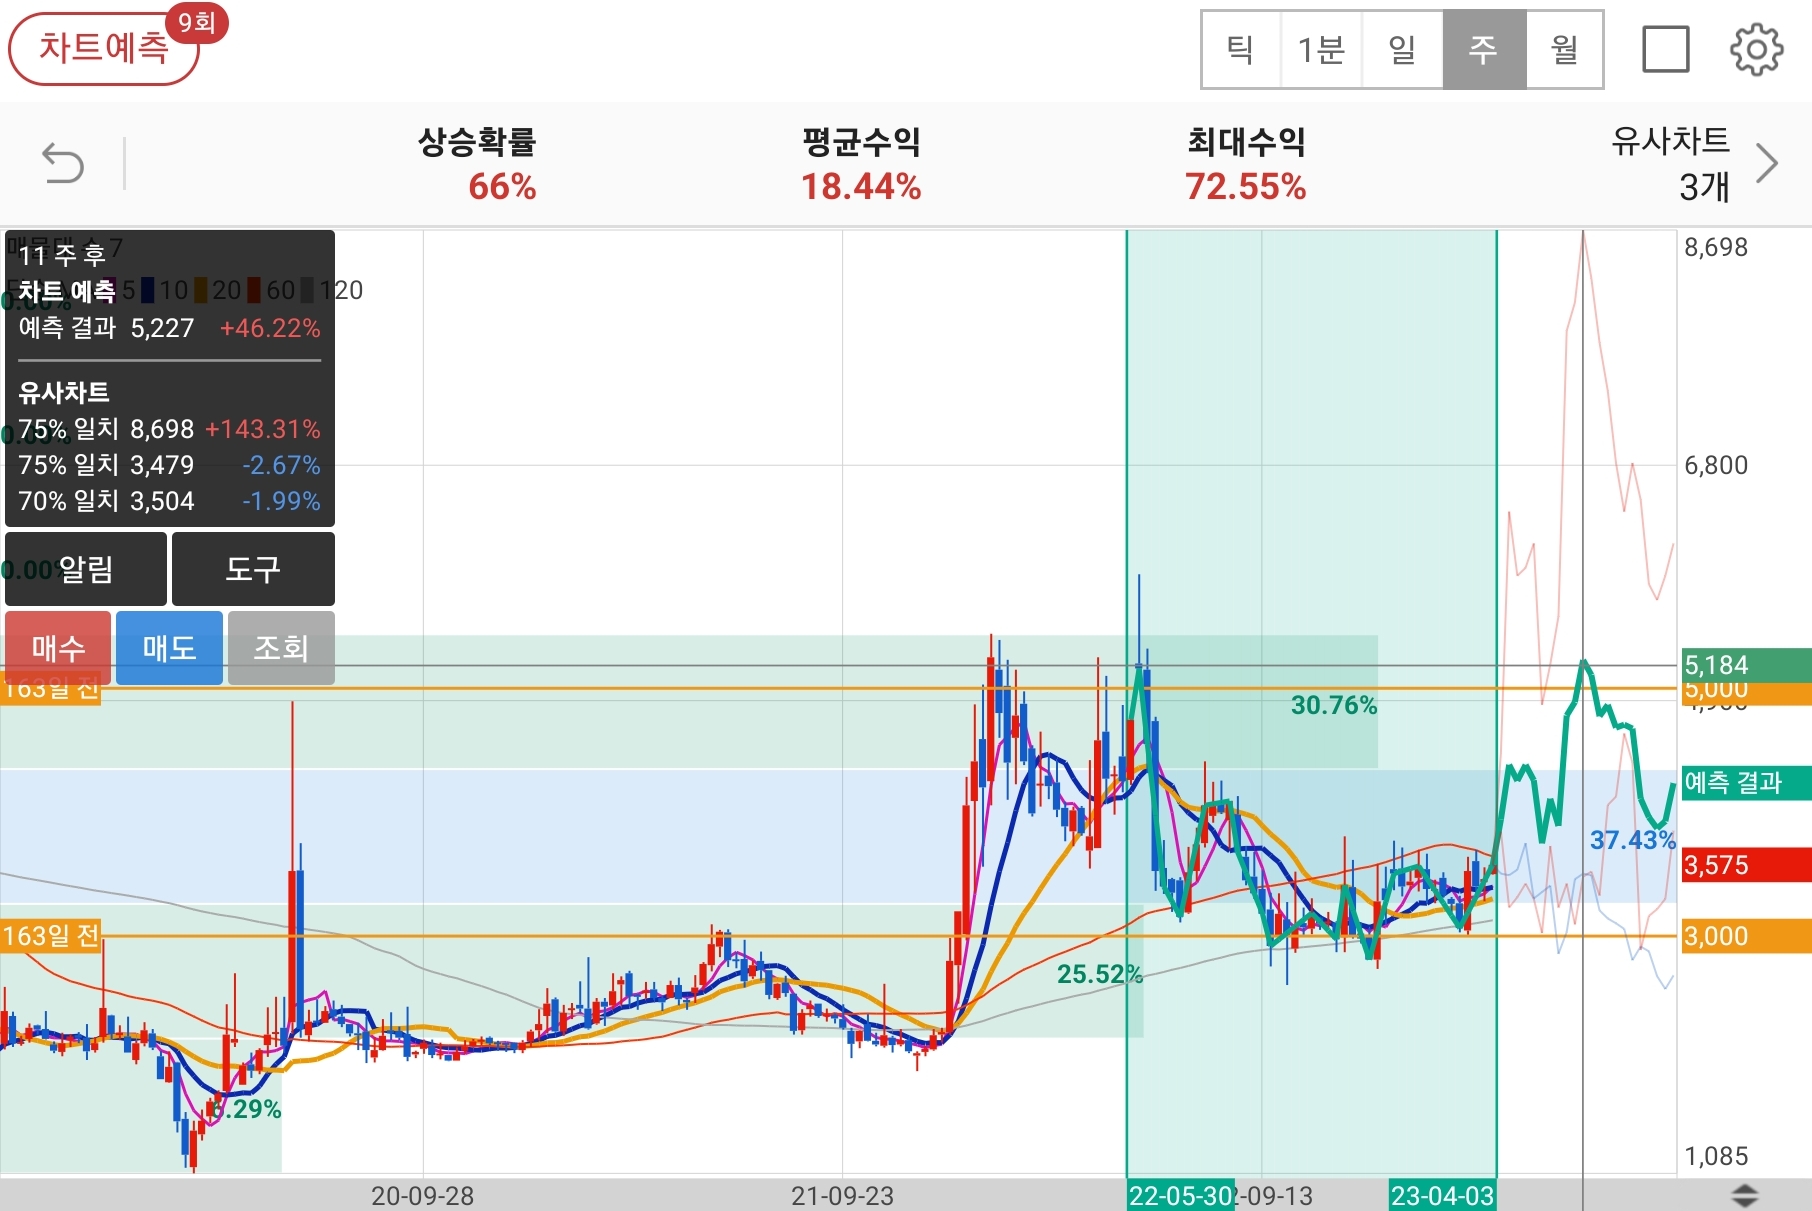Select the 틱 timeframe tab
Image resolution: width=1812 pixels, height=1211 pixels.
point(1241,49)
